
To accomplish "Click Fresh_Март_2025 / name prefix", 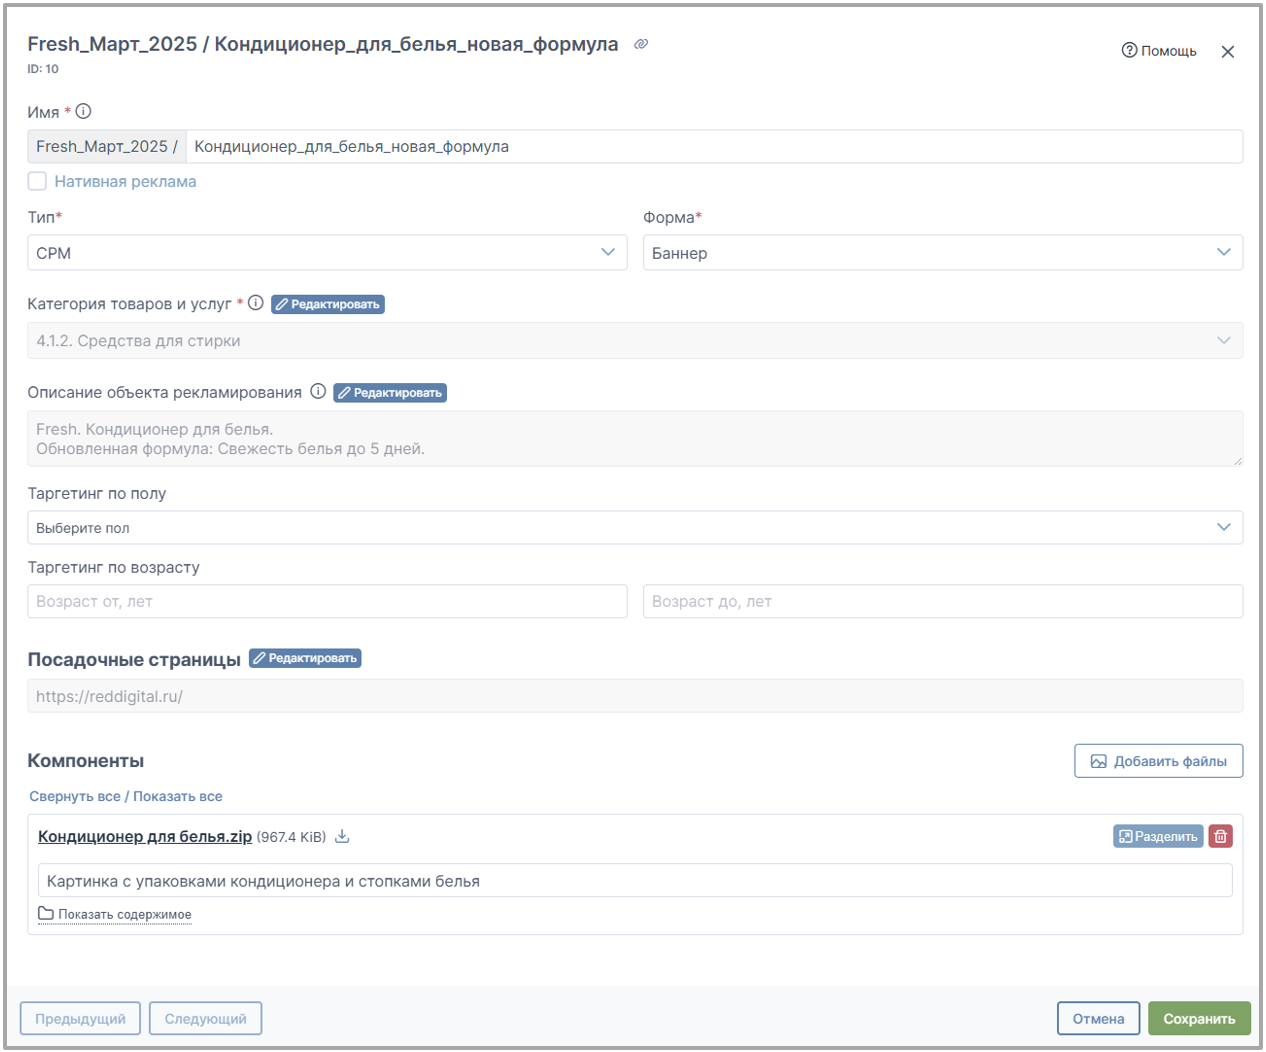I will tap(107, 146).
